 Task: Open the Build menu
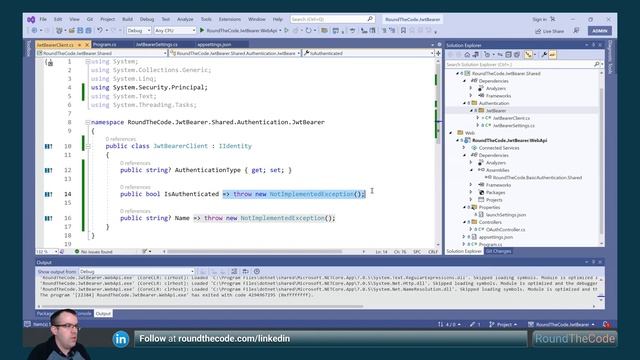[127, 19]
